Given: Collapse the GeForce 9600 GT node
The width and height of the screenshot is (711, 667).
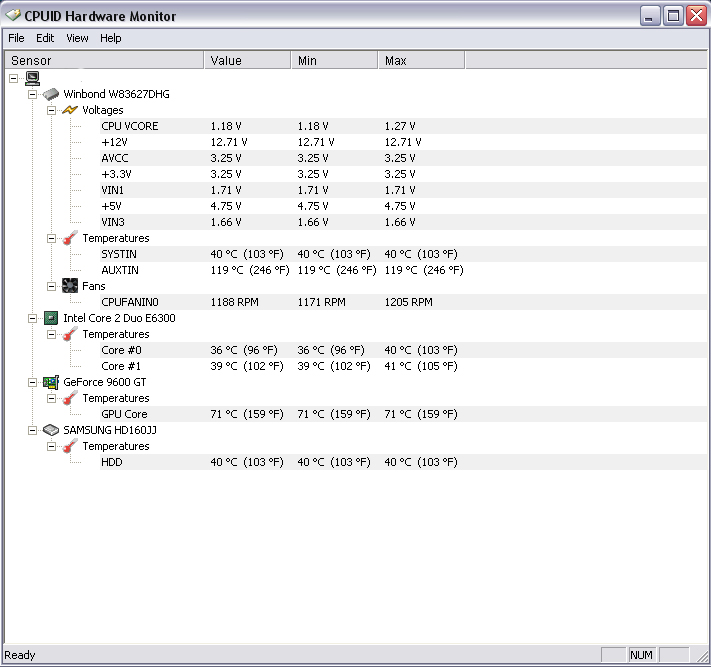Looking at the screenshot, I should click(33, 382).
